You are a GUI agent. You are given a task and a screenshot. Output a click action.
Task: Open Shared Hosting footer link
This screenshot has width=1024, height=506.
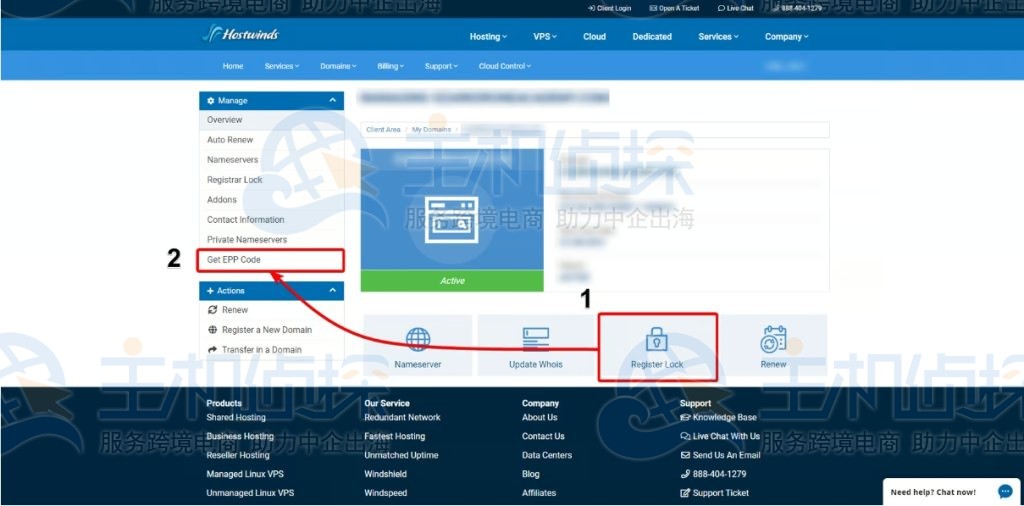click(236, 417)
